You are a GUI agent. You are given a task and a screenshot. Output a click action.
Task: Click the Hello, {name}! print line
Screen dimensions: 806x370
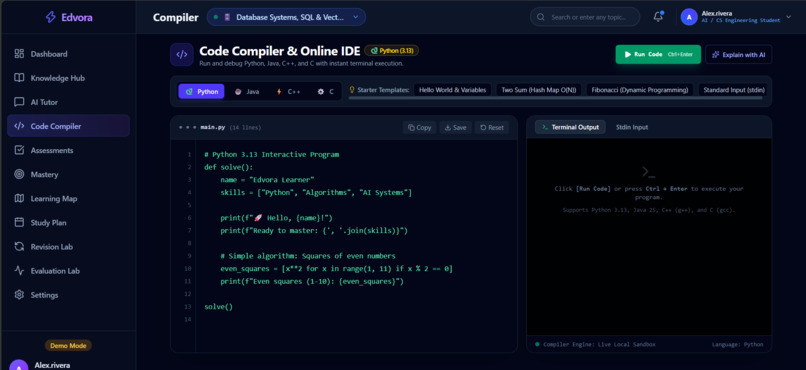click(277, 218)
